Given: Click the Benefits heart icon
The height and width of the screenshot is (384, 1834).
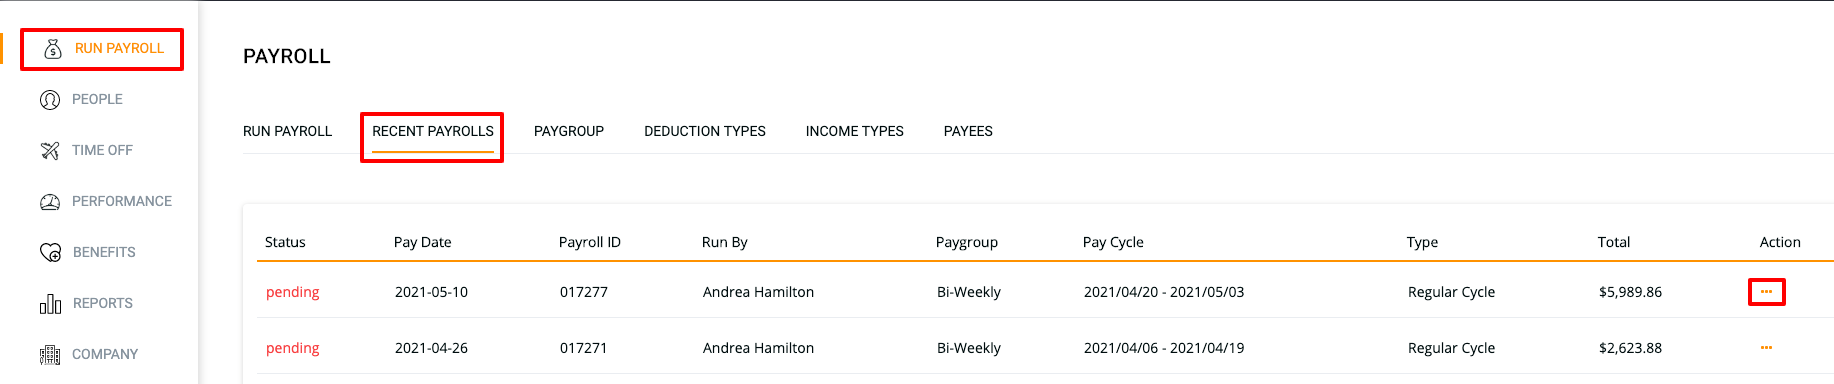Looking at the screenshot, I should click(50, 253).
